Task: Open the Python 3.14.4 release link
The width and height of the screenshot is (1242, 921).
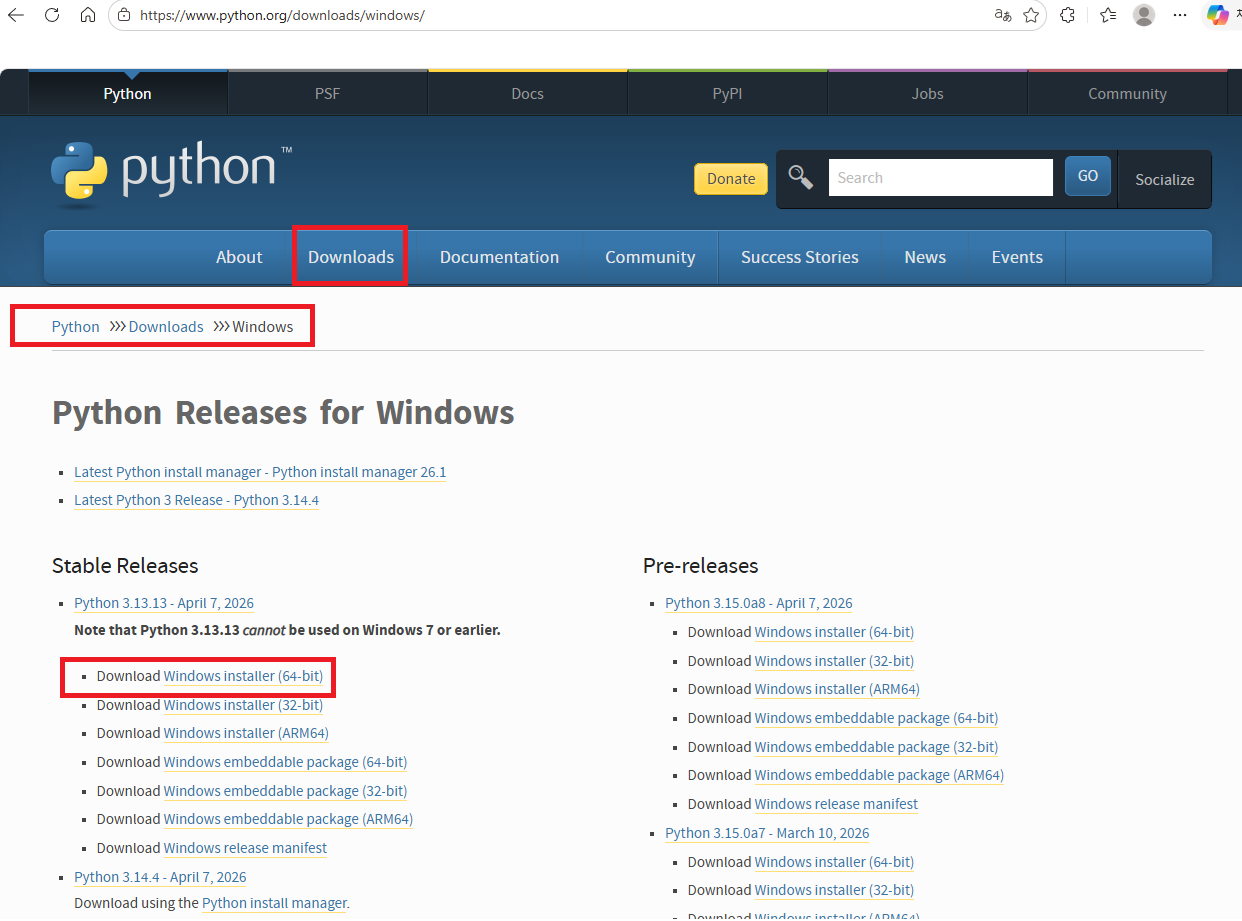Action: (x=160, y=877)
